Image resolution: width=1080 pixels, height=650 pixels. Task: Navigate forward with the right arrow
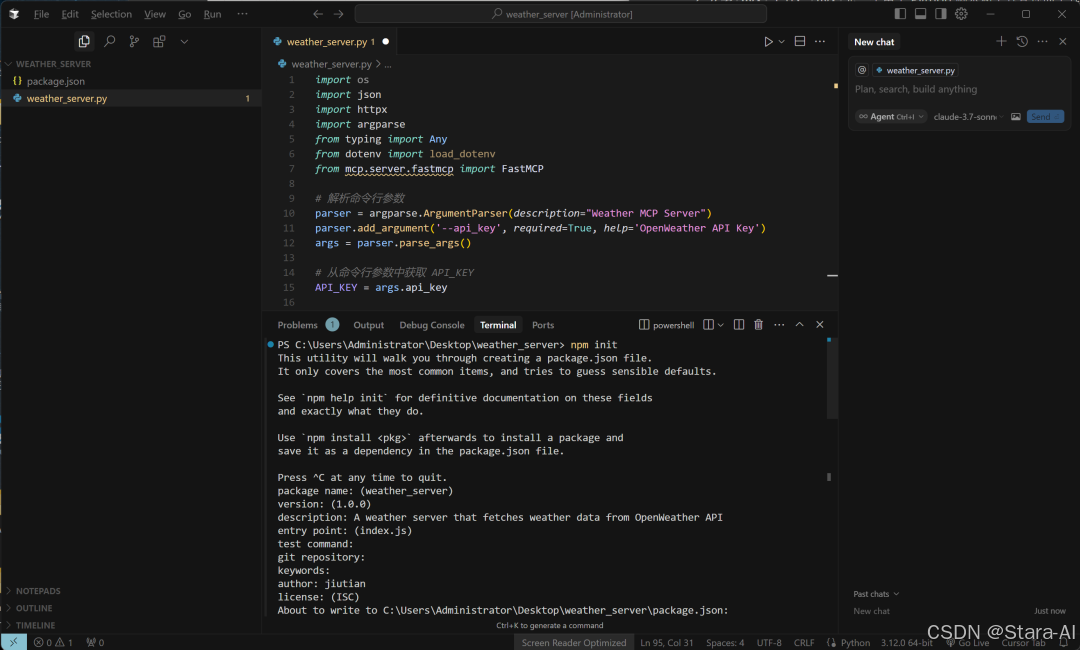pyautogui.click(x=338, y=14)
